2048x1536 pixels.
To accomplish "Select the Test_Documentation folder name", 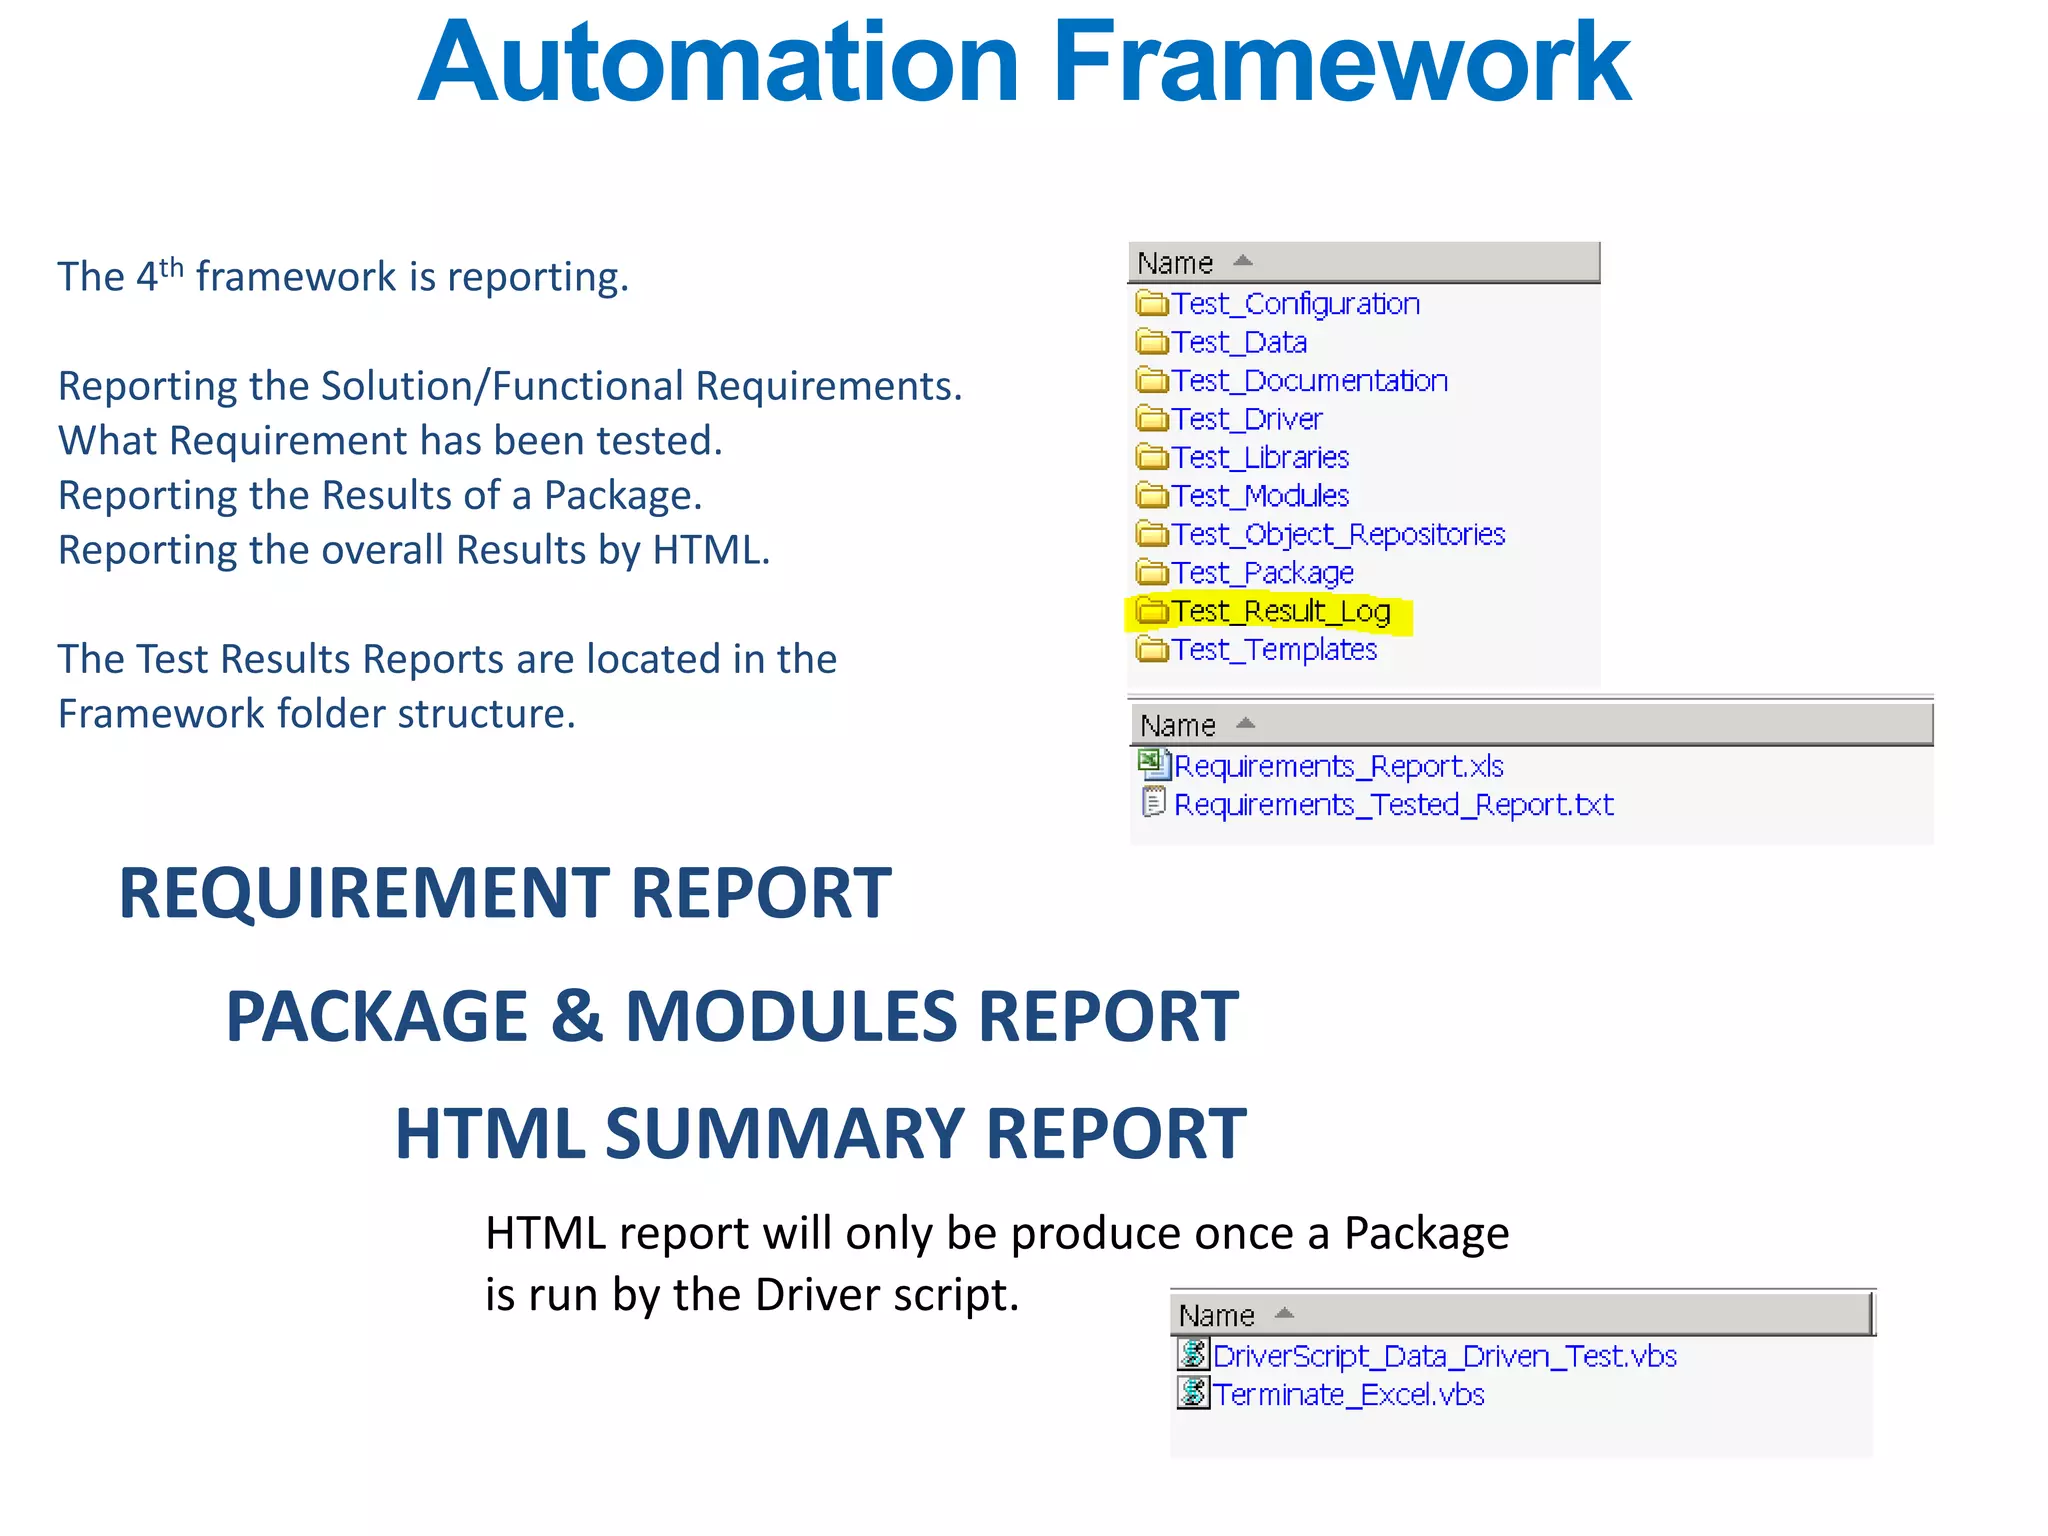I will (1310, 380).
